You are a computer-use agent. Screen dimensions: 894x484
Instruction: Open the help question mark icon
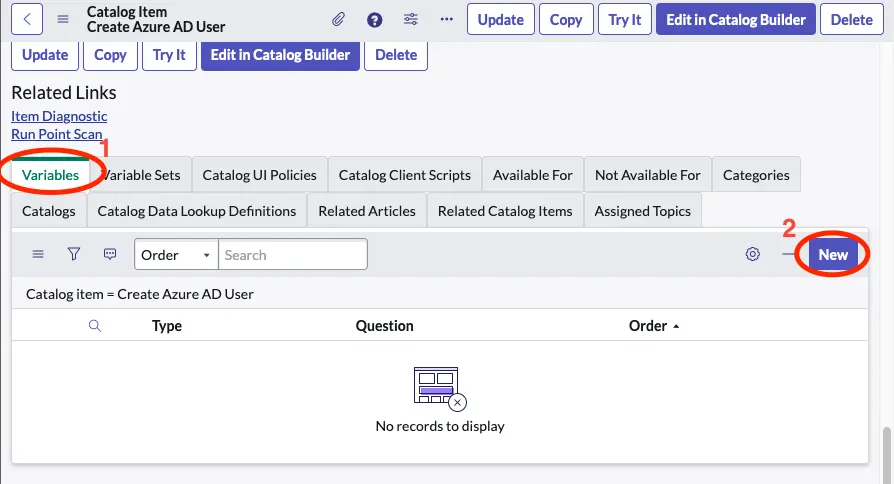click(375, 20)
